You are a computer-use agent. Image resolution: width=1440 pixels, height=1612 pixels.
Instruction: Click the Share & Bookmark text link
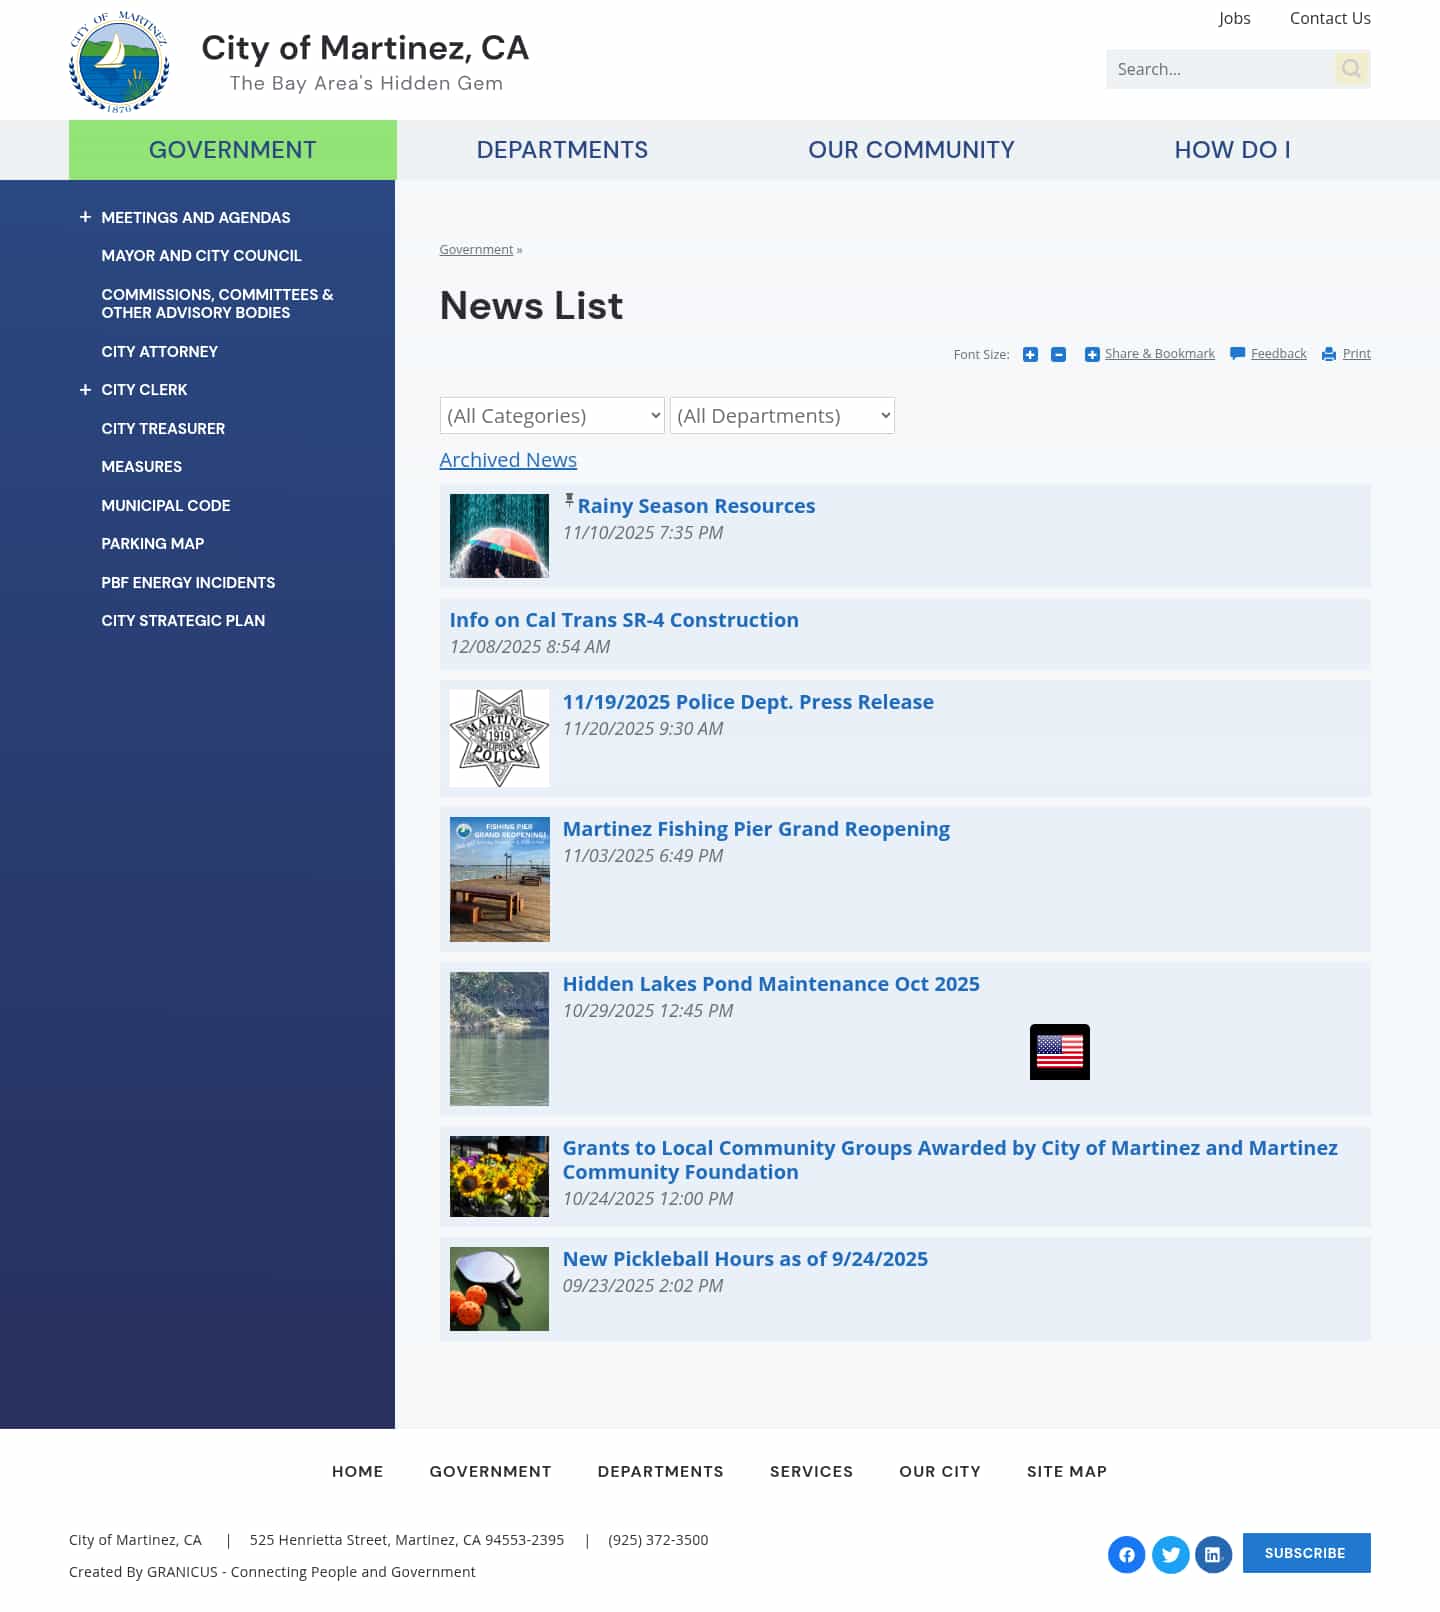coord(1160,354)
